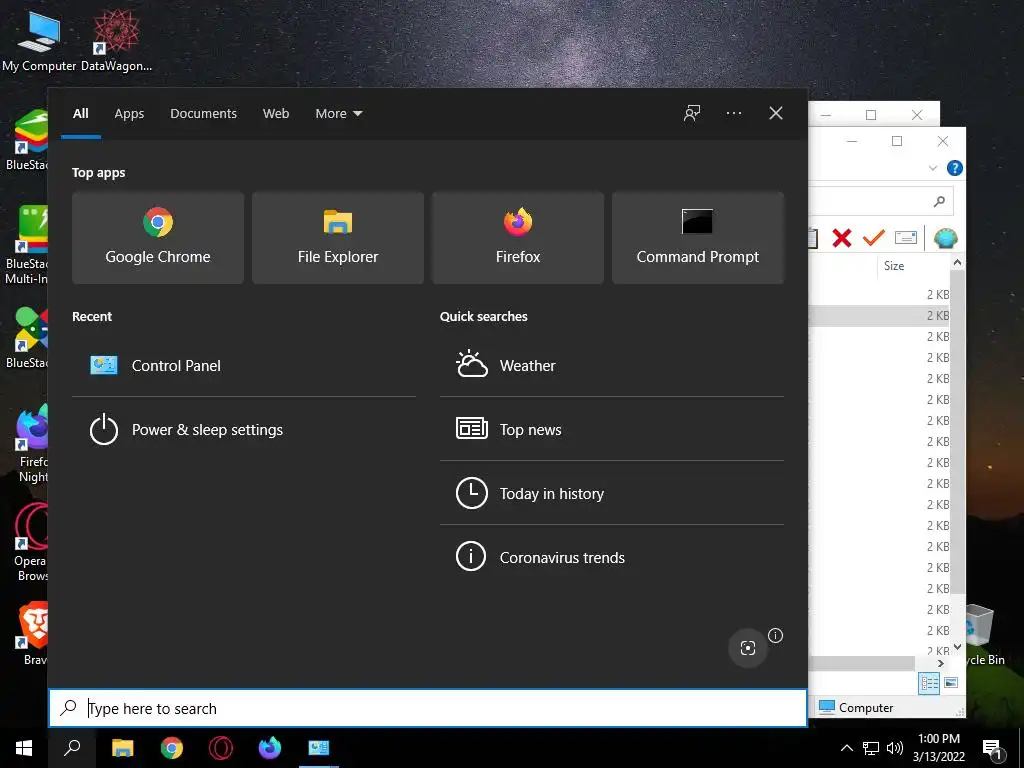1024x768 pixels.
Task: Switch to the All search tab
Action: (81, 114)
